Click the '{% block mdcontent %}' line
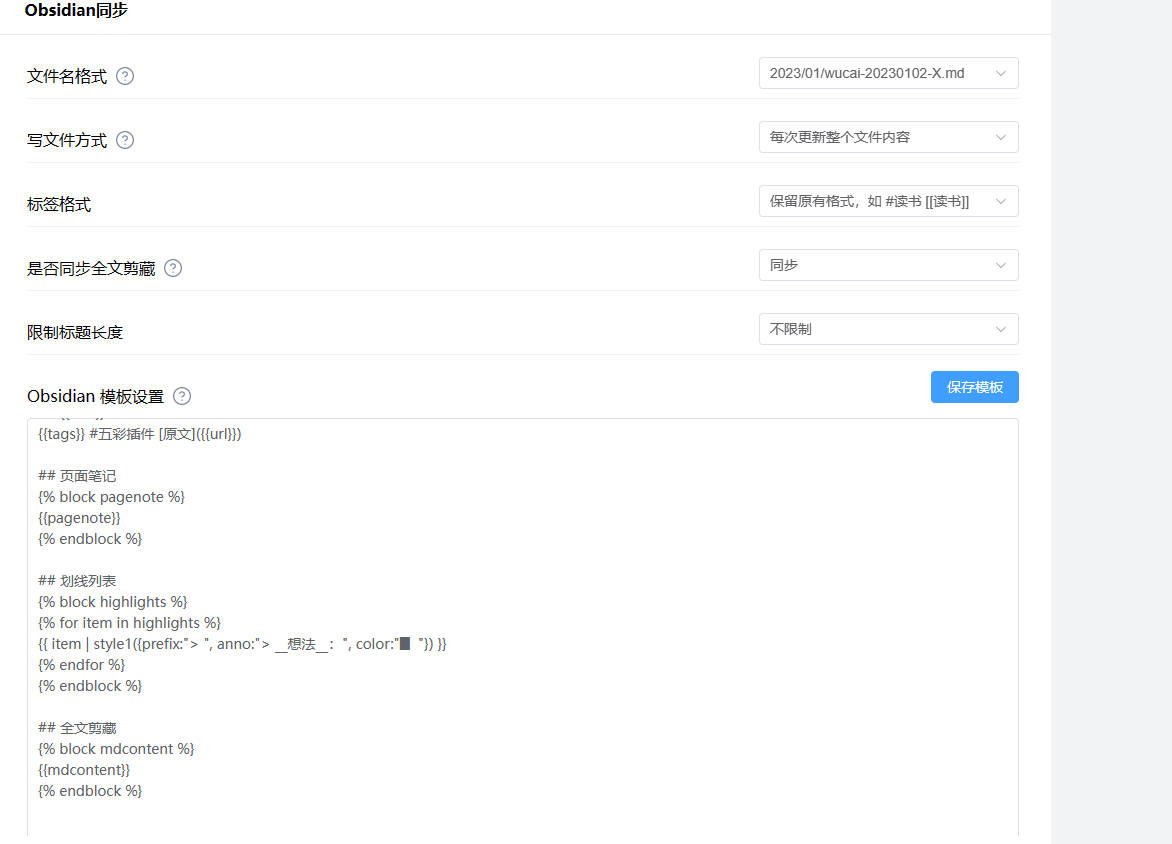Image resolution: width=1172 pixels, height=844 pixels. tap(116, 749)
